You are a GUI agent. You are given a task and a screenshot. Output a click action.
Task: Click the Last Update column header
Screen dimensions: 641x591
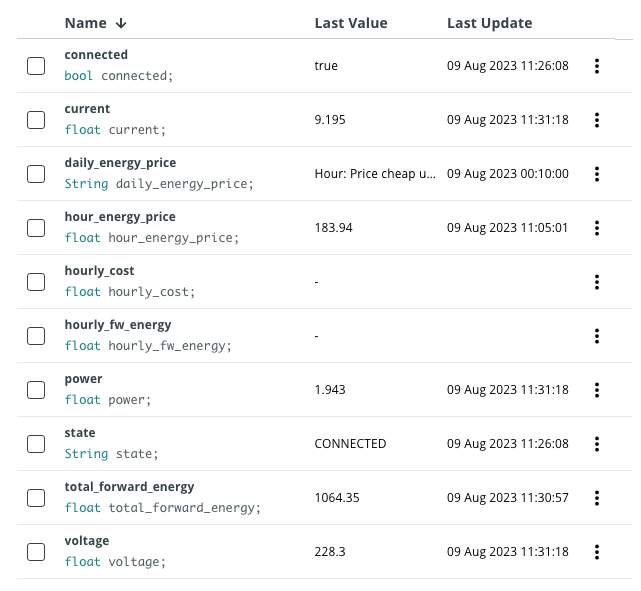click(489, 23)
